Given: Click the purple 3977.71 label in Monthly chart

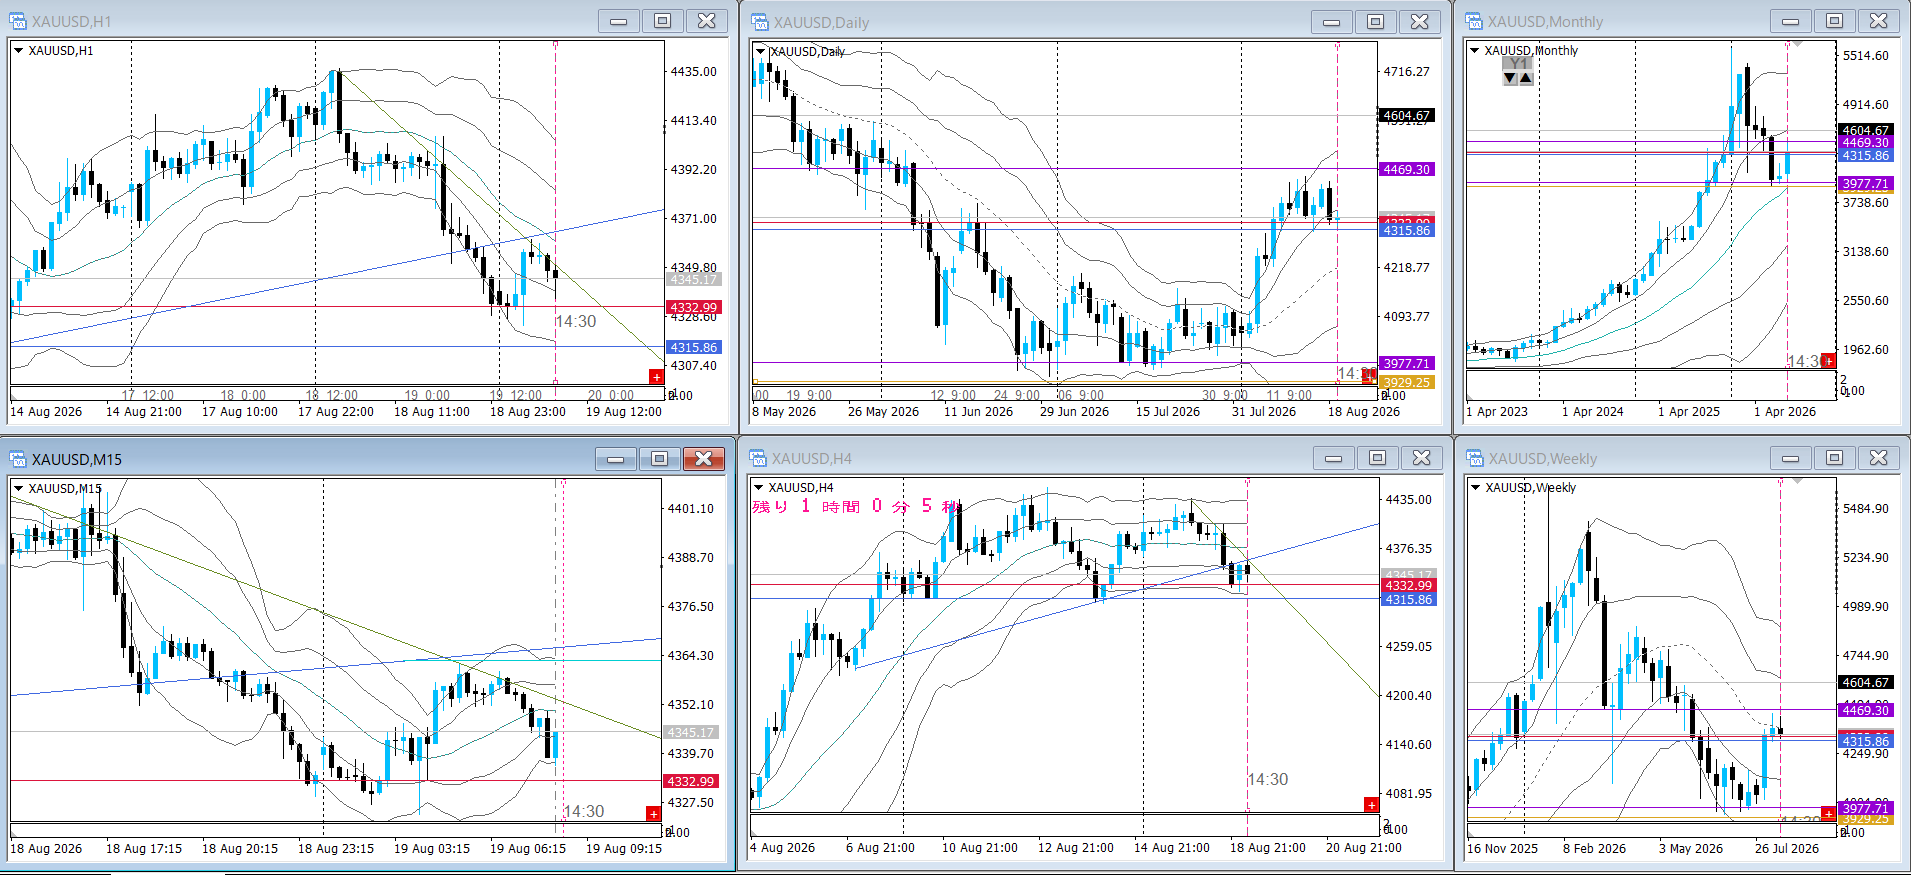Looking at the screenshot, I should (1865, 183).
